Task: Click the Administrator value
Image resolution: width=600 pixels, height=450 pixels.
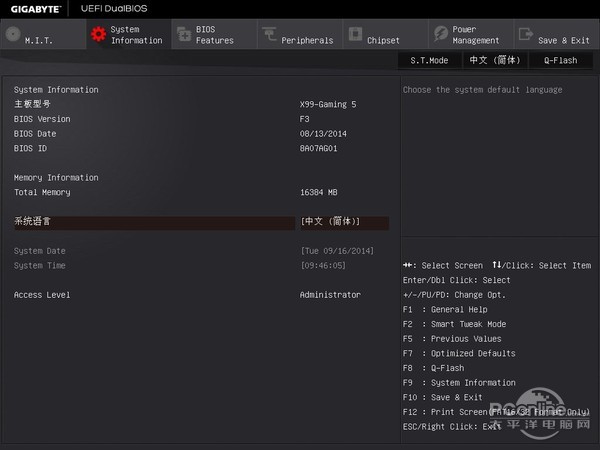Action: click(x=330, y=295)
